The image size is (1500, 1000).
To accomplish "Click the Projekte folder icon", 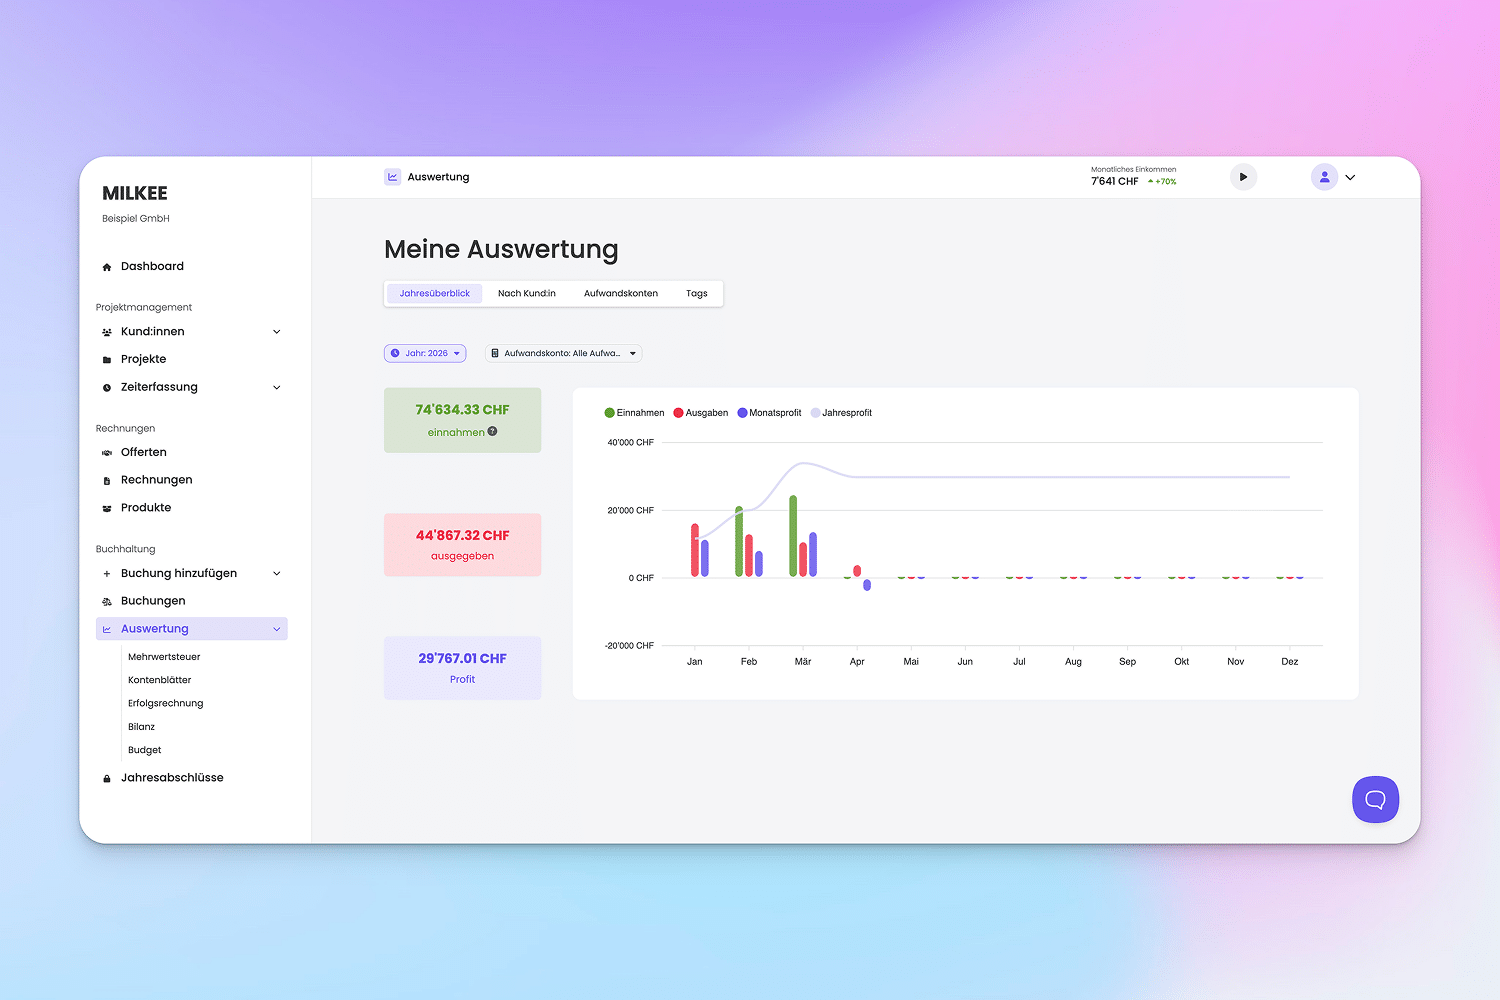I will click(107, 360).
